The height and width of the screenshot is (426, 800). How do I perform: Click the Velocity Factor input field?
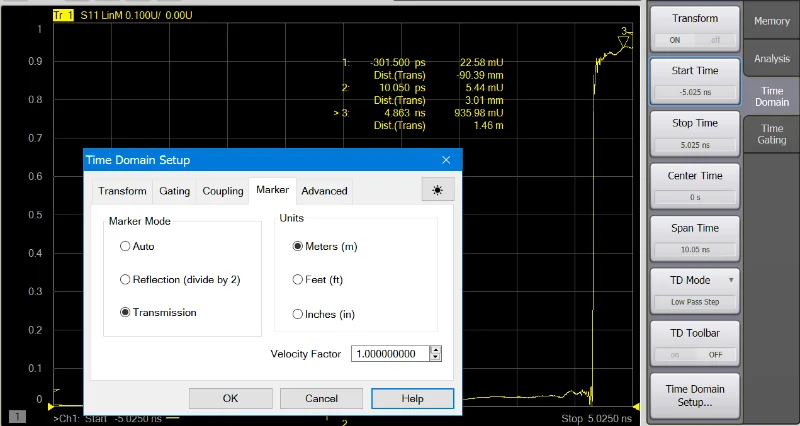(389, 353)
